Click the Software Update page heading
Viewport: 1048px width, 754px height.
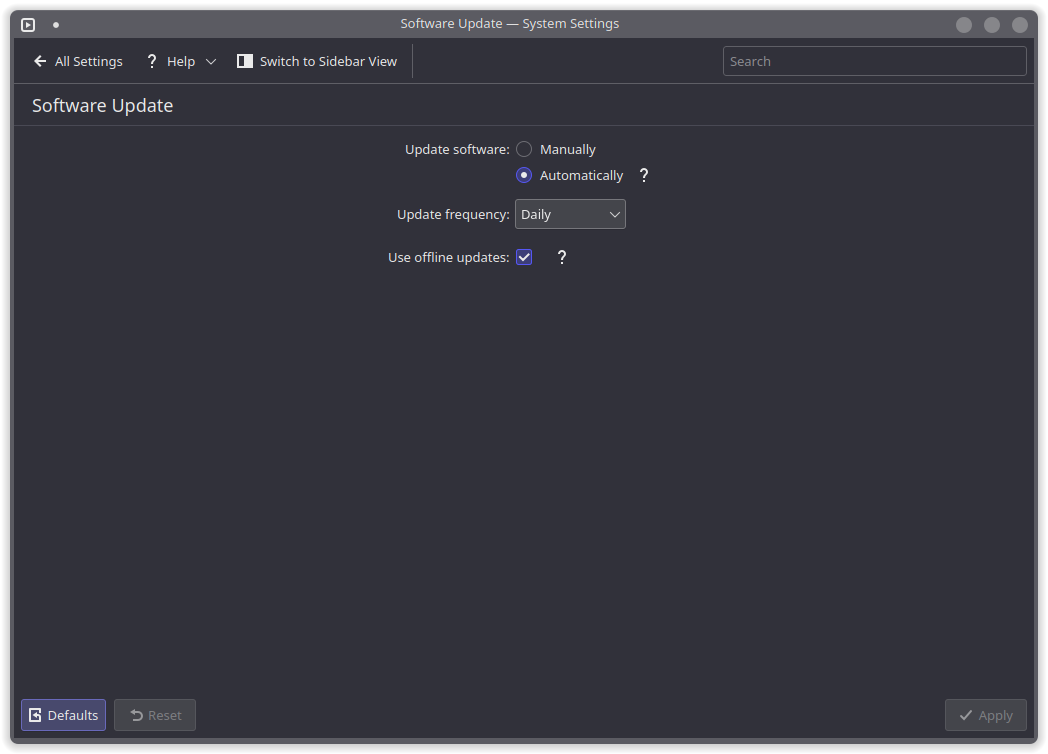(x=103, y=105)
